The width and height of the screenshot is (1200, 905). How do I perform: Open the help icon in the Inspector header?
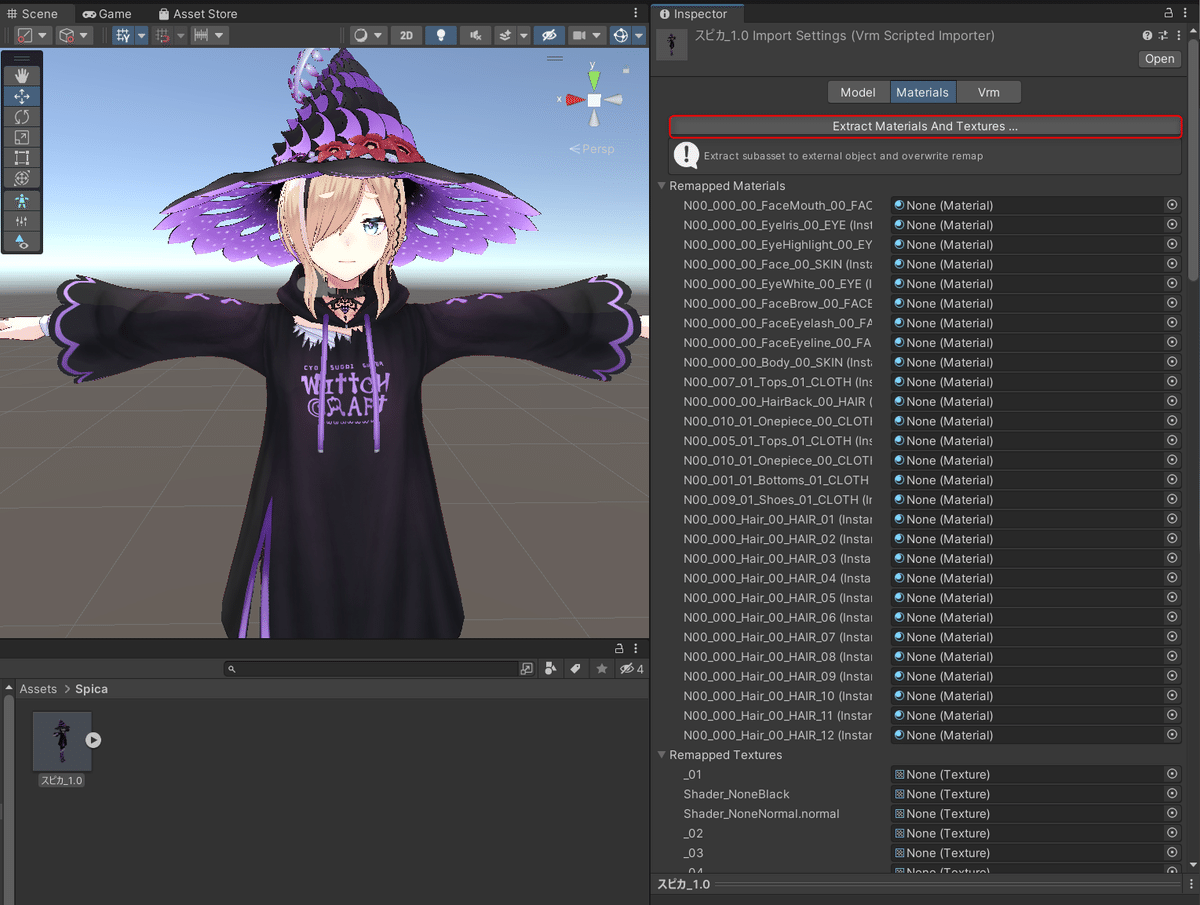(1146, 35)
